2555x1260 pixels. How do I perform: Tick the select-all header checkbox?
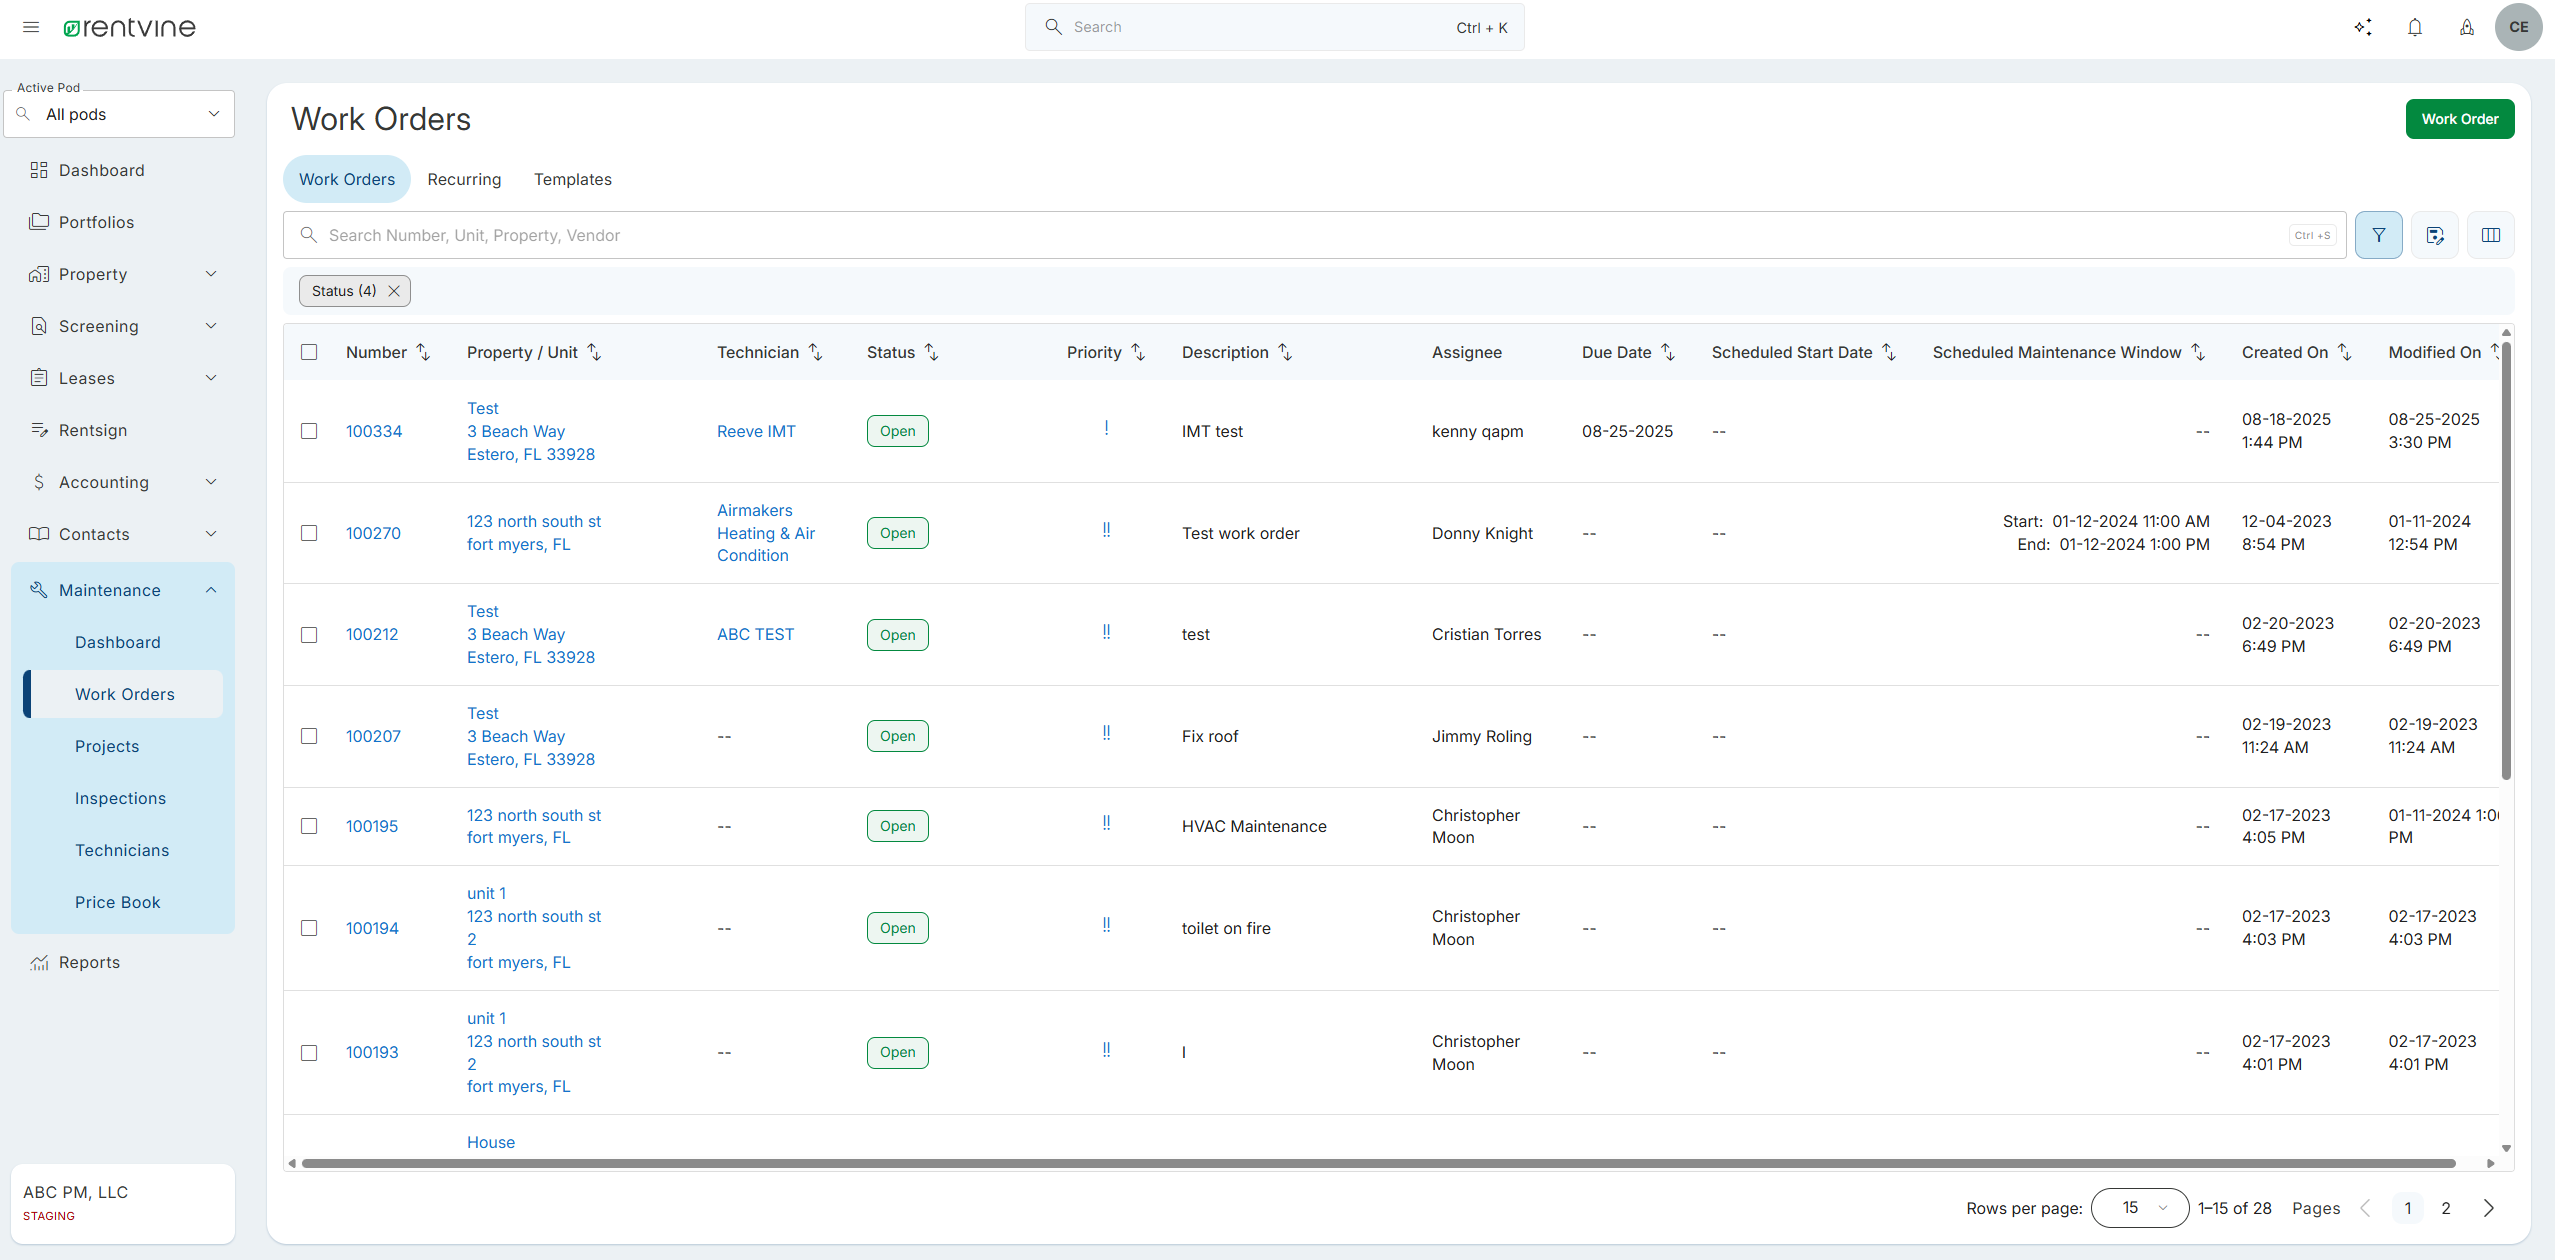[x=309, y=352]
